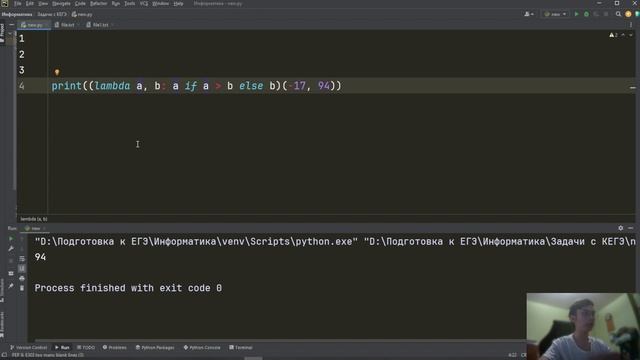Click the yellow updates icon near search
Image resolution: width=640 pixels, height=360 pixels.
click(x=628, y=14)
